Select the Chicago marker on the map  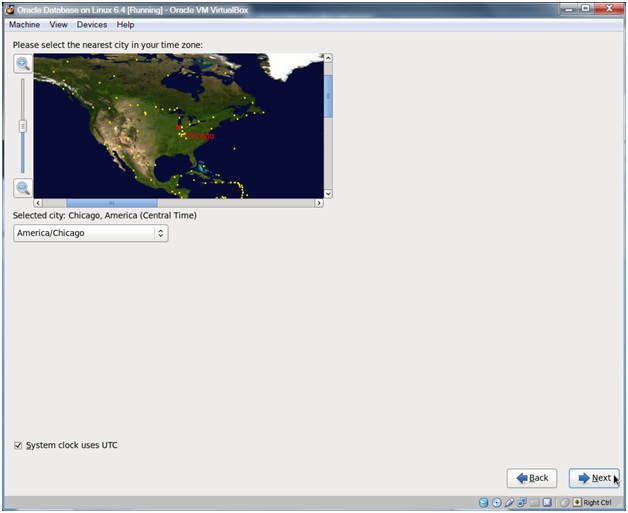[179, 127]
